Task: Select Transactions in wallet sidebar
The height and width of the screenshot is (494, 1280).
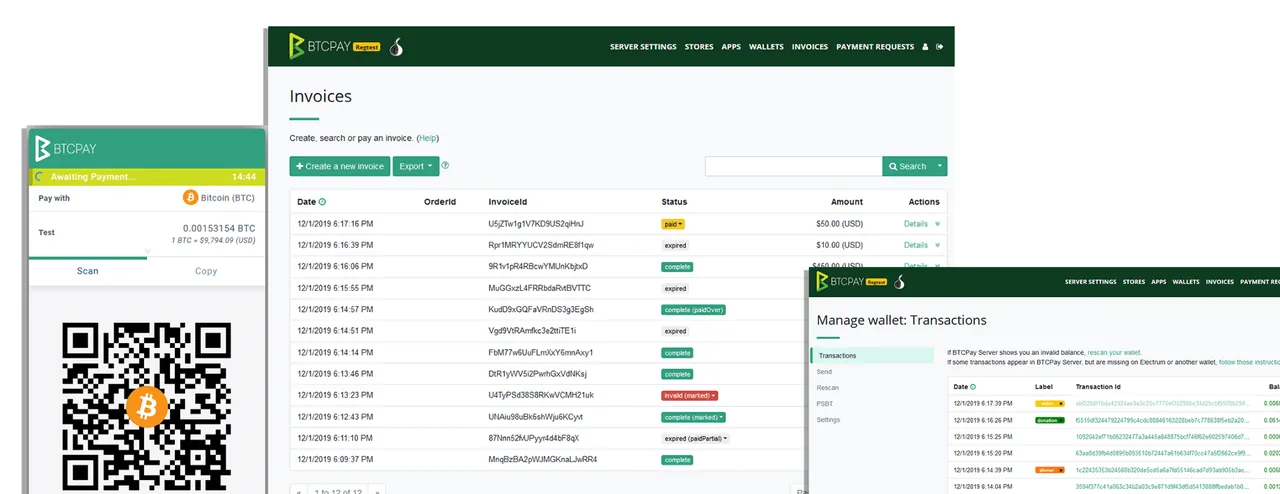Action: point(872,355)
